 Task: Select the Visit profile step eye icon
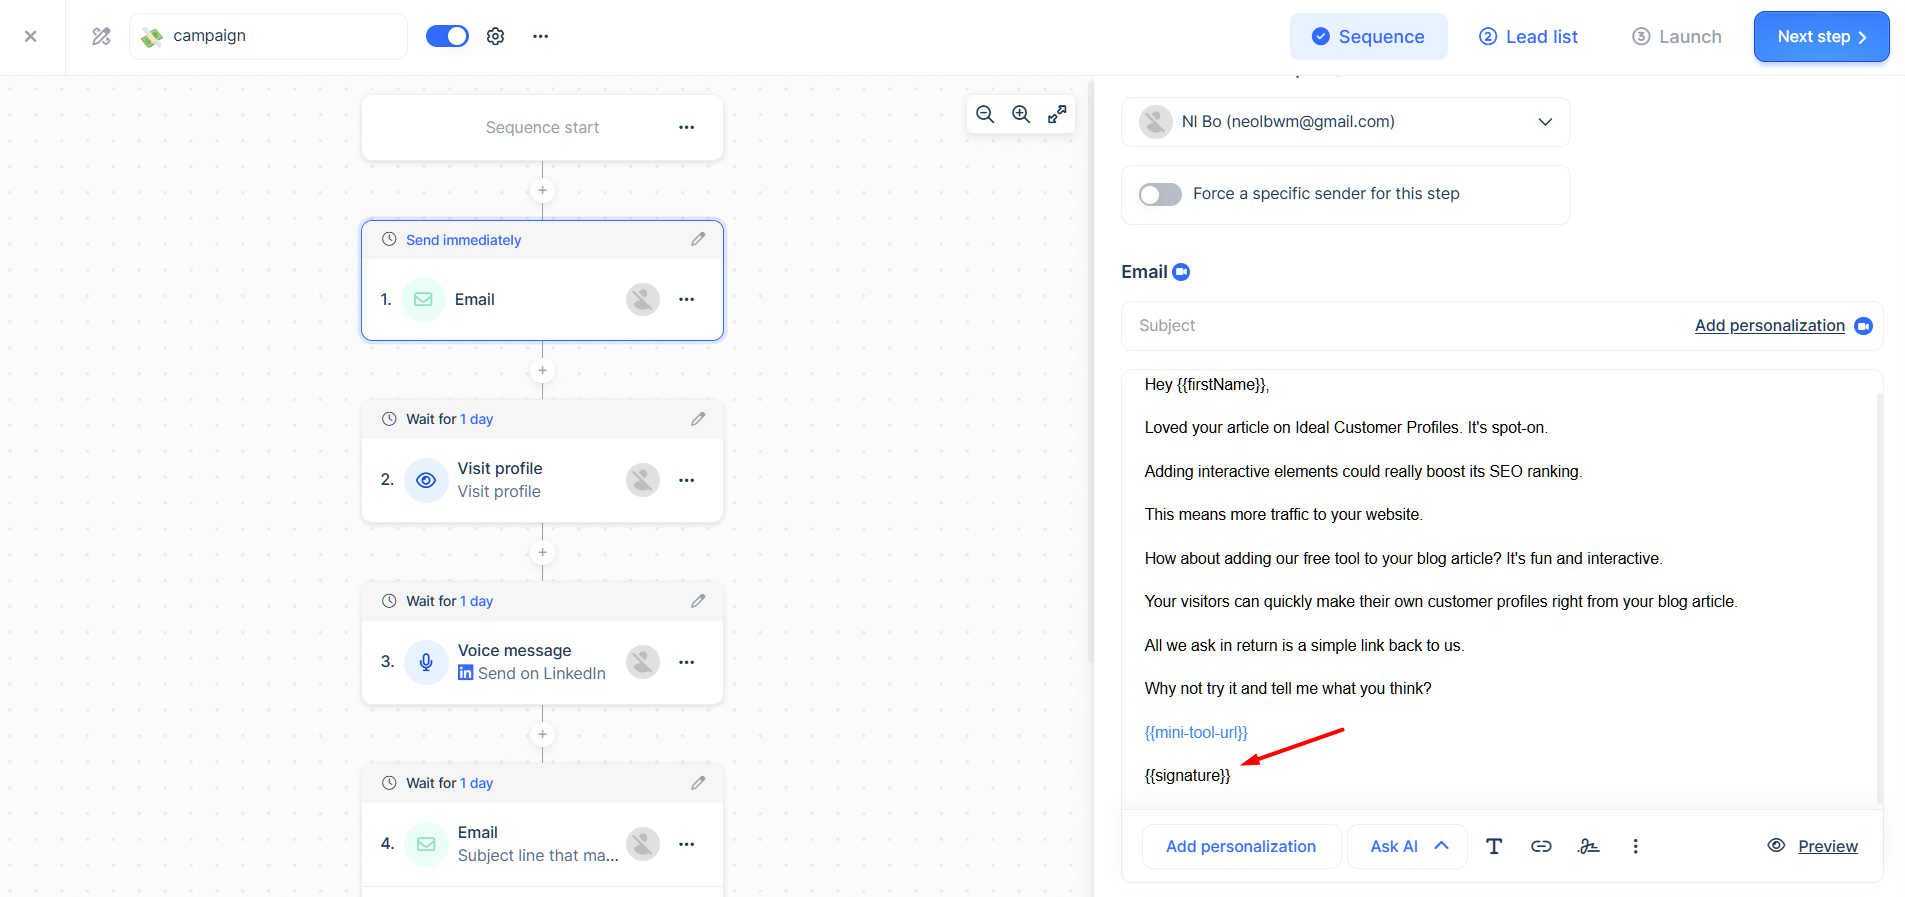click(x=426, y=480)
